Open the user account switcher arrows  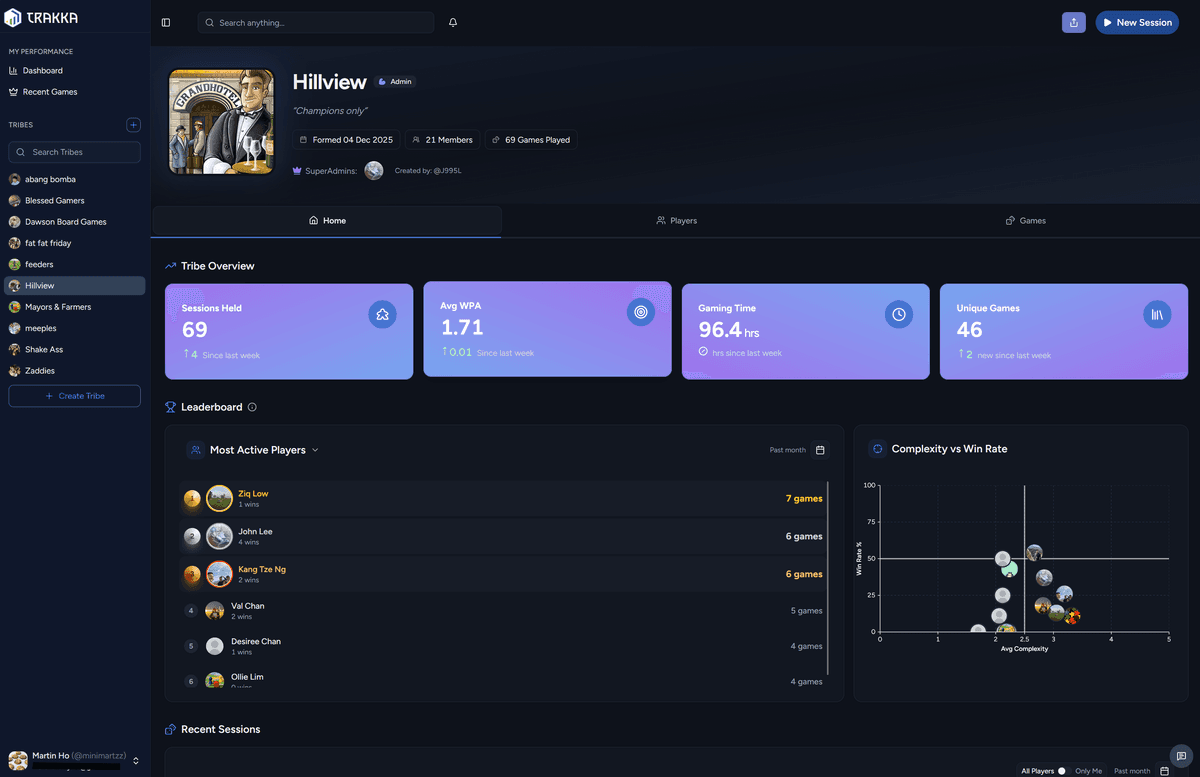point(136,761)
